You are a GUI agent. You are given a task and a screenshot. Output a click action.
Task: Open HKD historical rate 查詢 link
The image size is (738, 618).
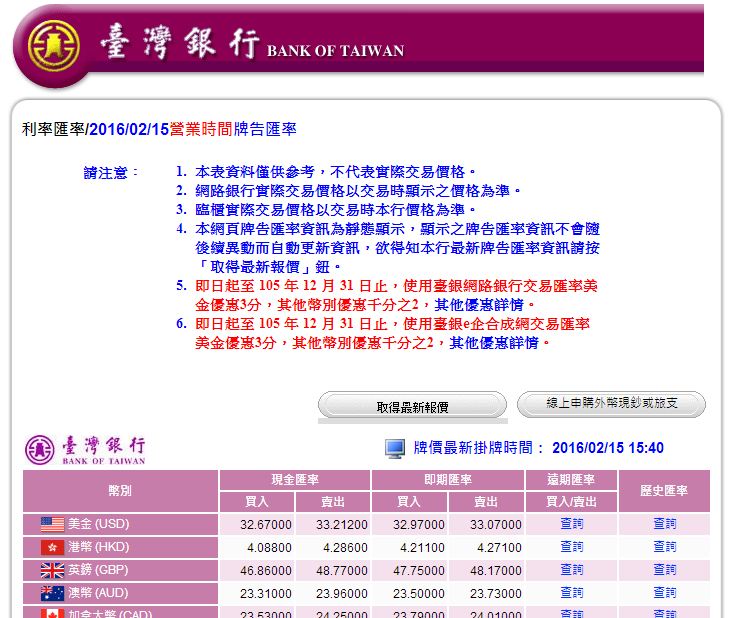click(x=665, y=547)
